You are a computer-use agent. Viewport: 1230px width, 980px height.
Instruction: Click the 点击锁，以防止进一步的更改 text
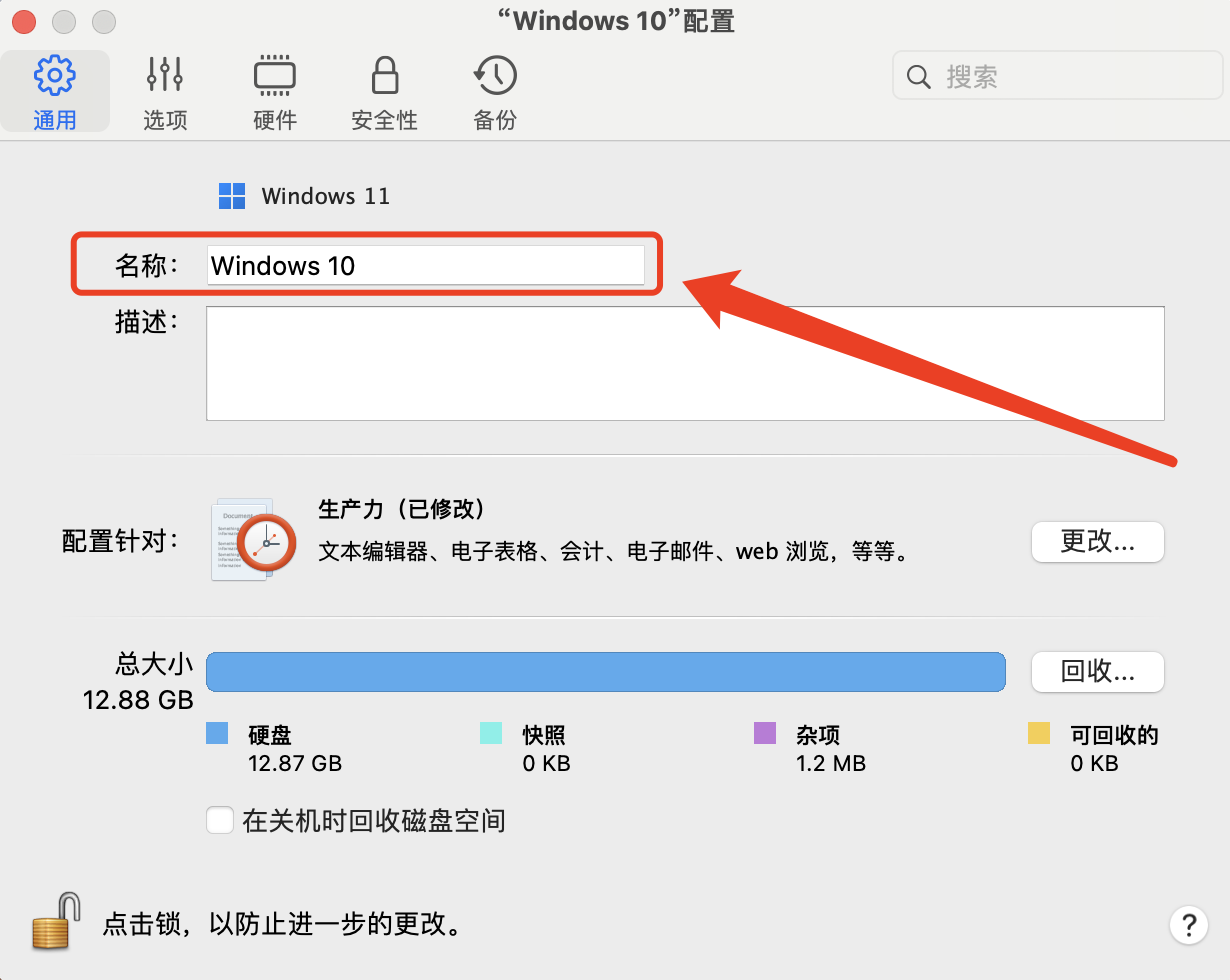[x=283, y=923]
